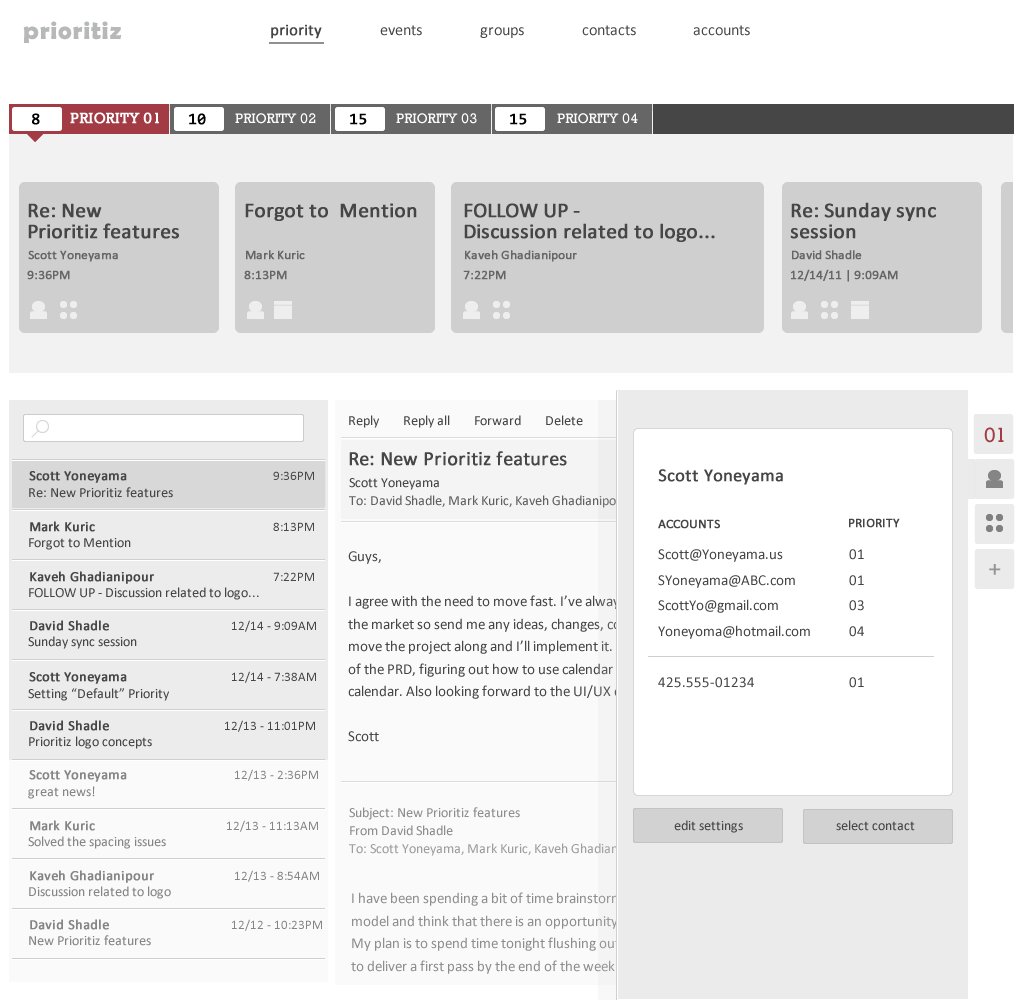Click the search magnifier icon
1024x1000 pixels.
(x=40, y=428)
